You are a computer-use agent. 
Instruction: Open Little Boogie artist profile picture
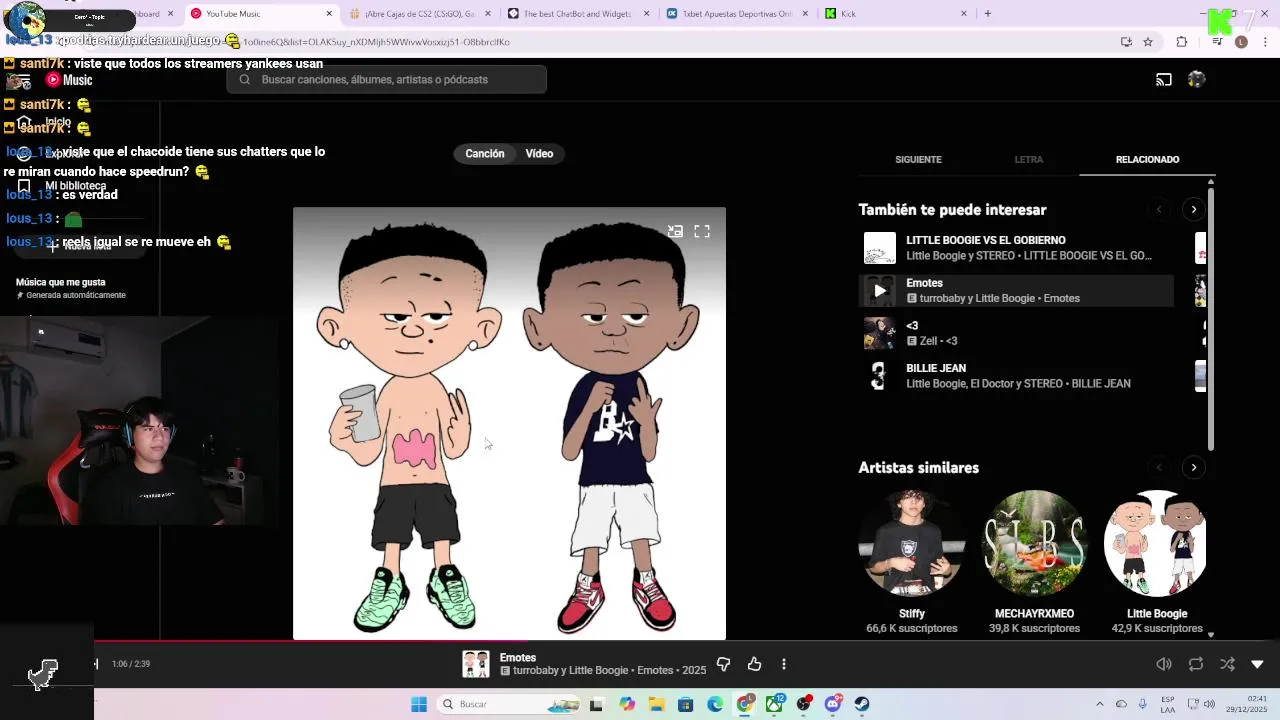[x=1155, y=544]
